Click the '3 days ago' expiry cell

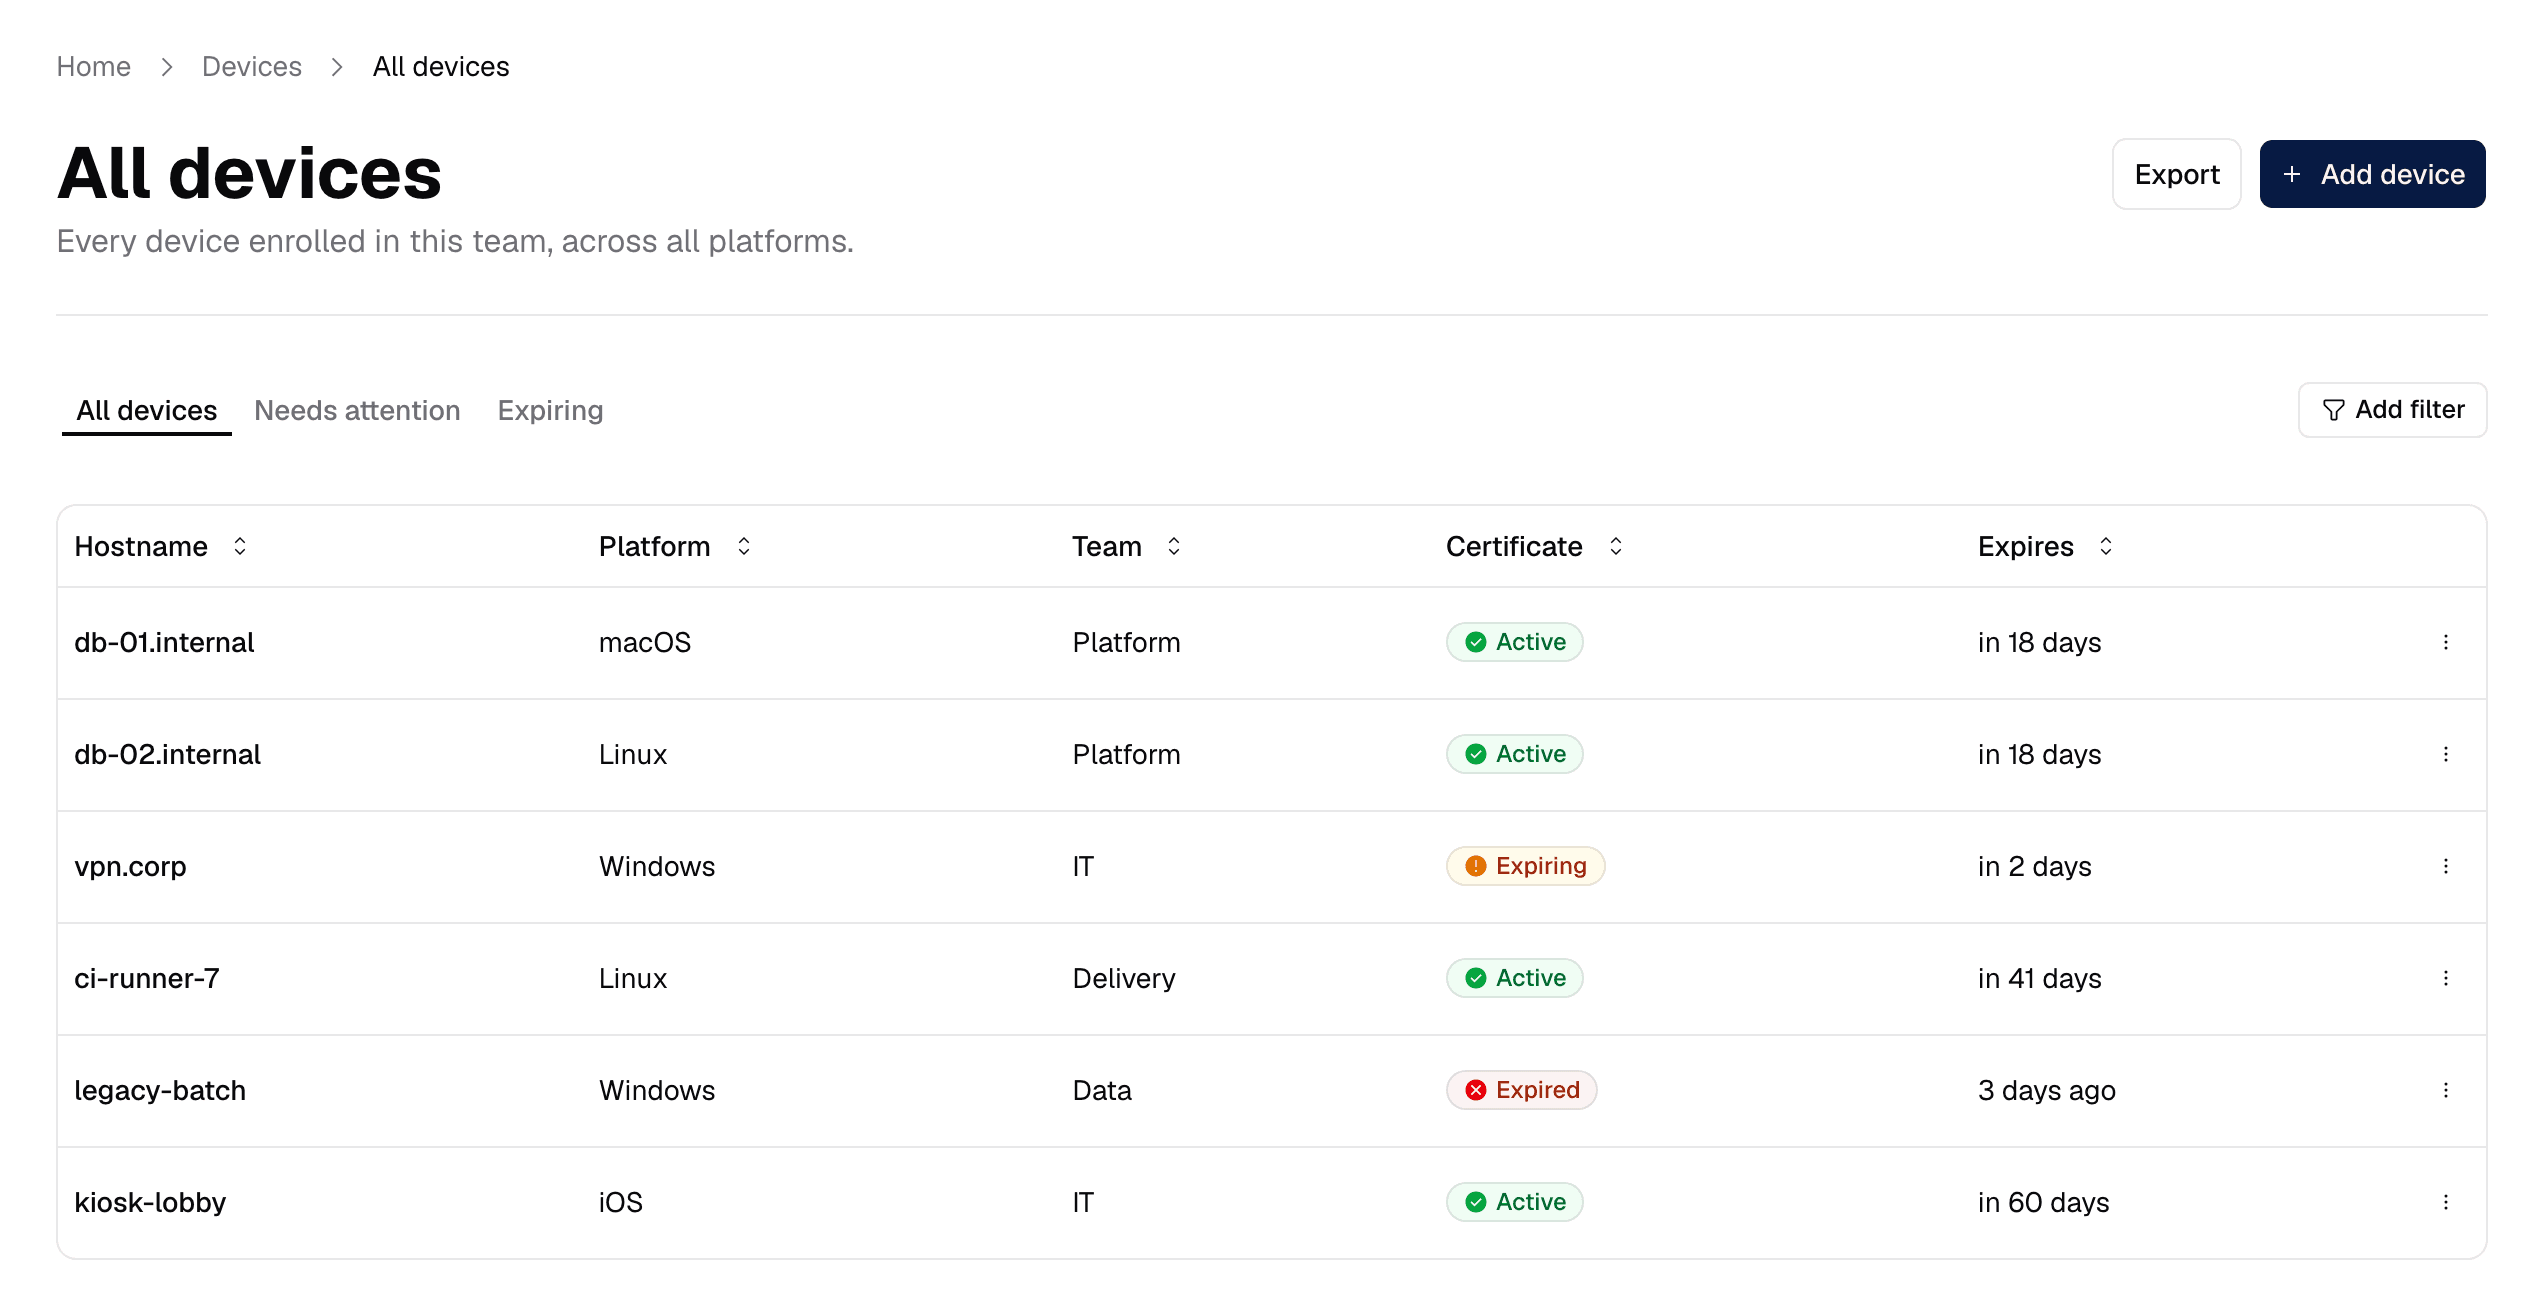pos(2046,1090)
